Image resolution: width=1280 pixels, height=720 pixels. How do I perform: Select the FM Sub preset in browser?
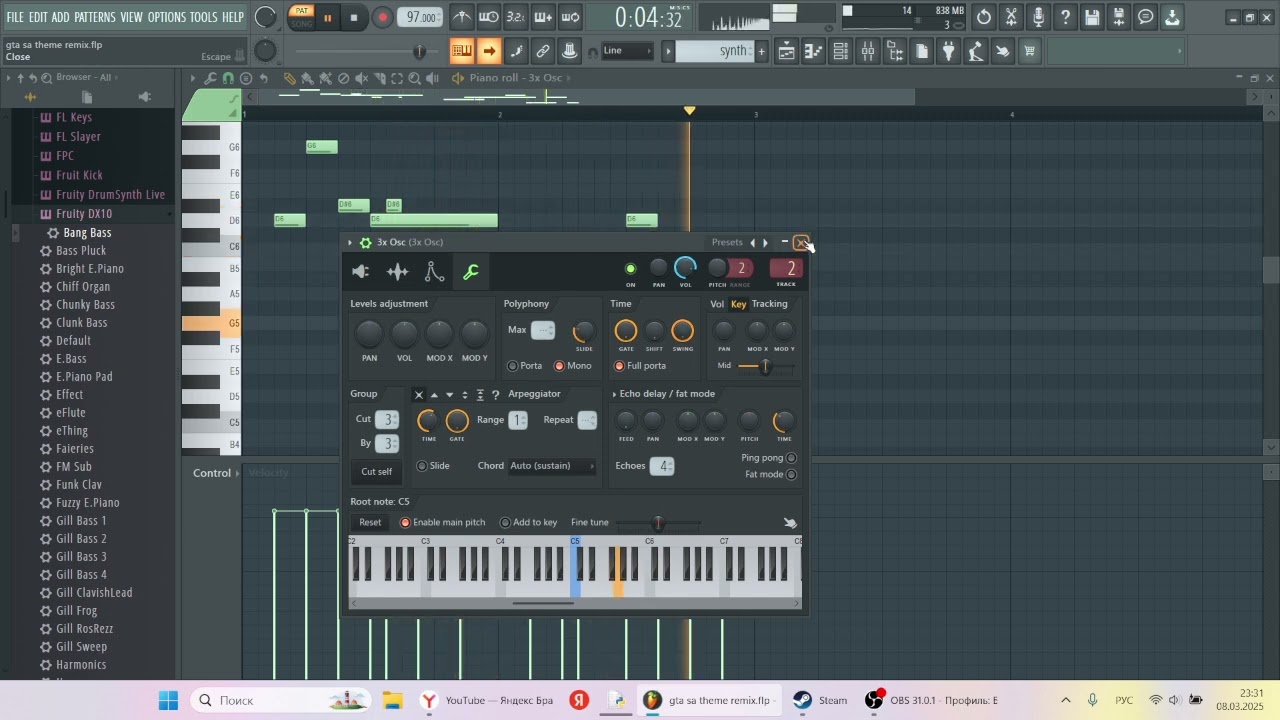point(73,467)
